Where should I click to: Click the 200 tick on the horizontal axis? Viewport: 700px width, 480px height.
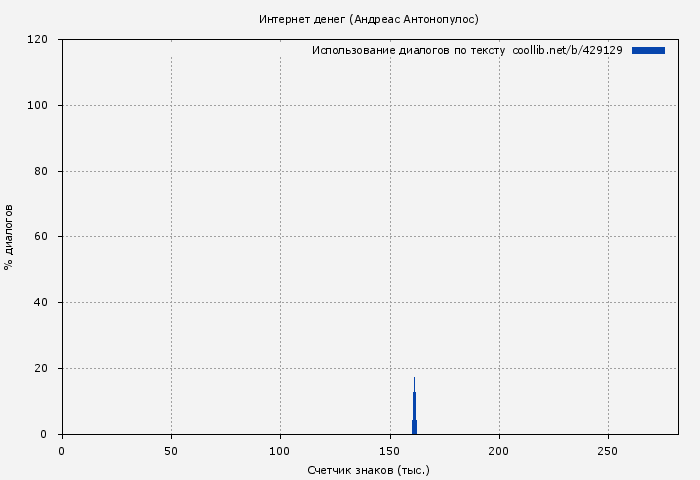click(x=499, y=452)
